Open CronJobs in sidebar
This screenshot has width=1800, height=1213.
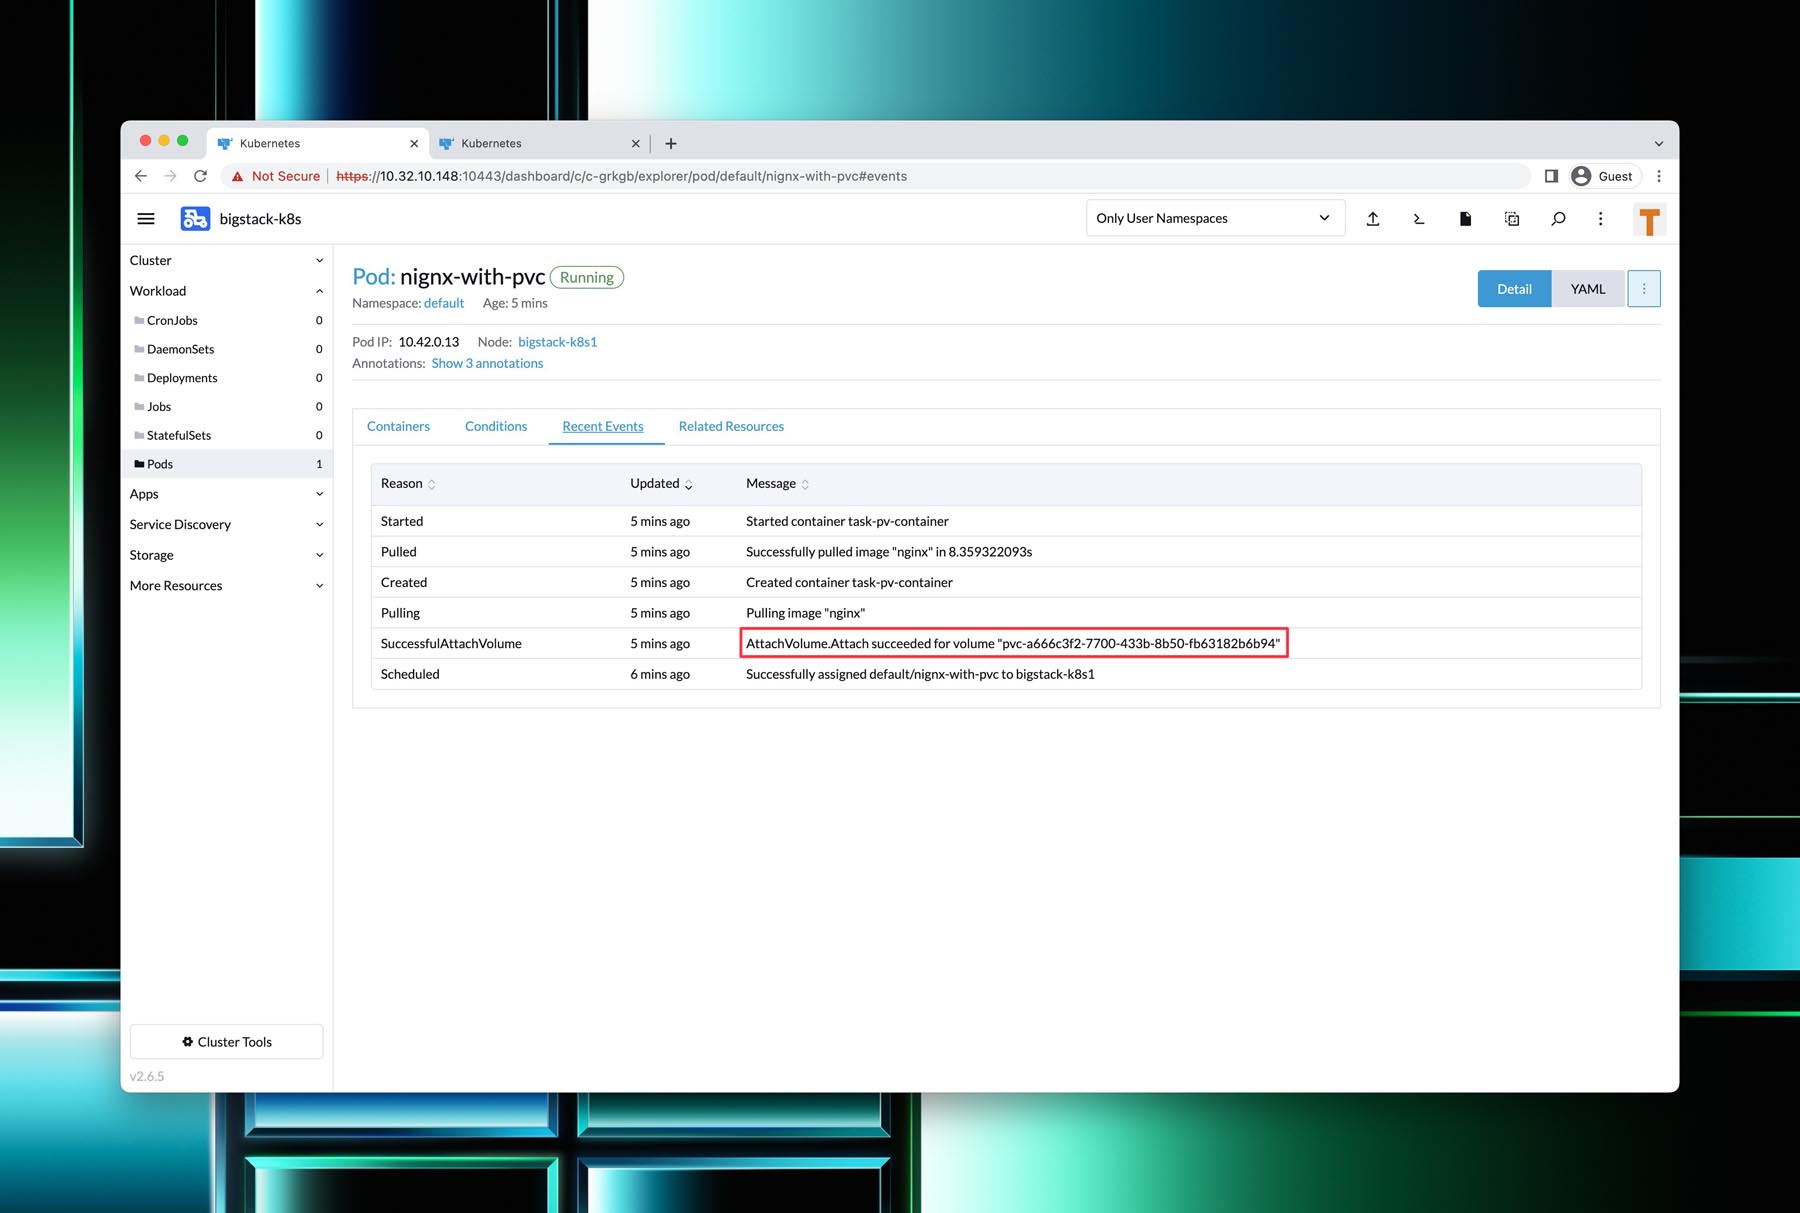tap(226, 321)
